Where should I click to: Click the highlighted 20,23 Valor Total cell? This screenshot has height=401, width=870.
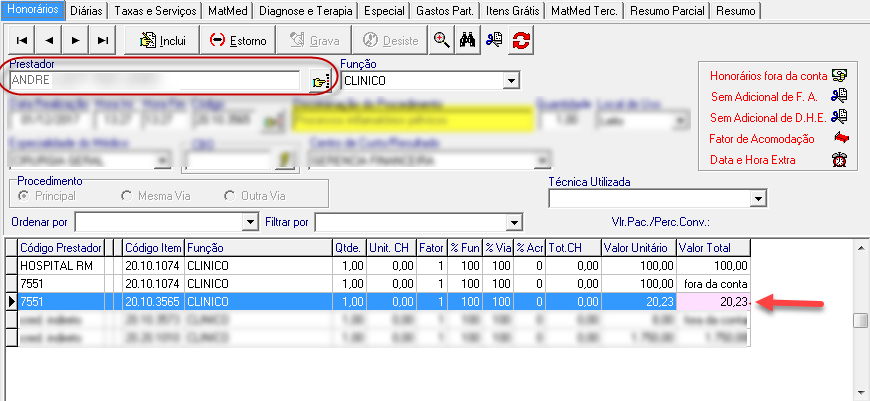tap(713, 302)
